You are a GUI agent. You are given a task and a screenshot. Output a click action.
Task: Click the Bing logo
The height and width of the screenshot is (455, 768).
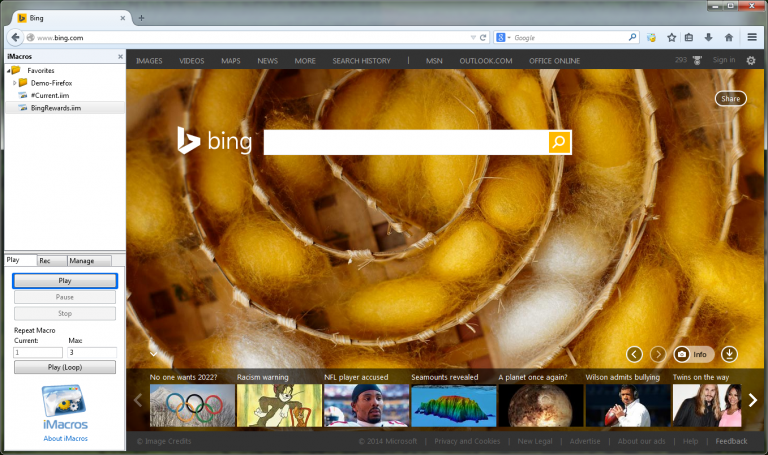tap(215, 141)
